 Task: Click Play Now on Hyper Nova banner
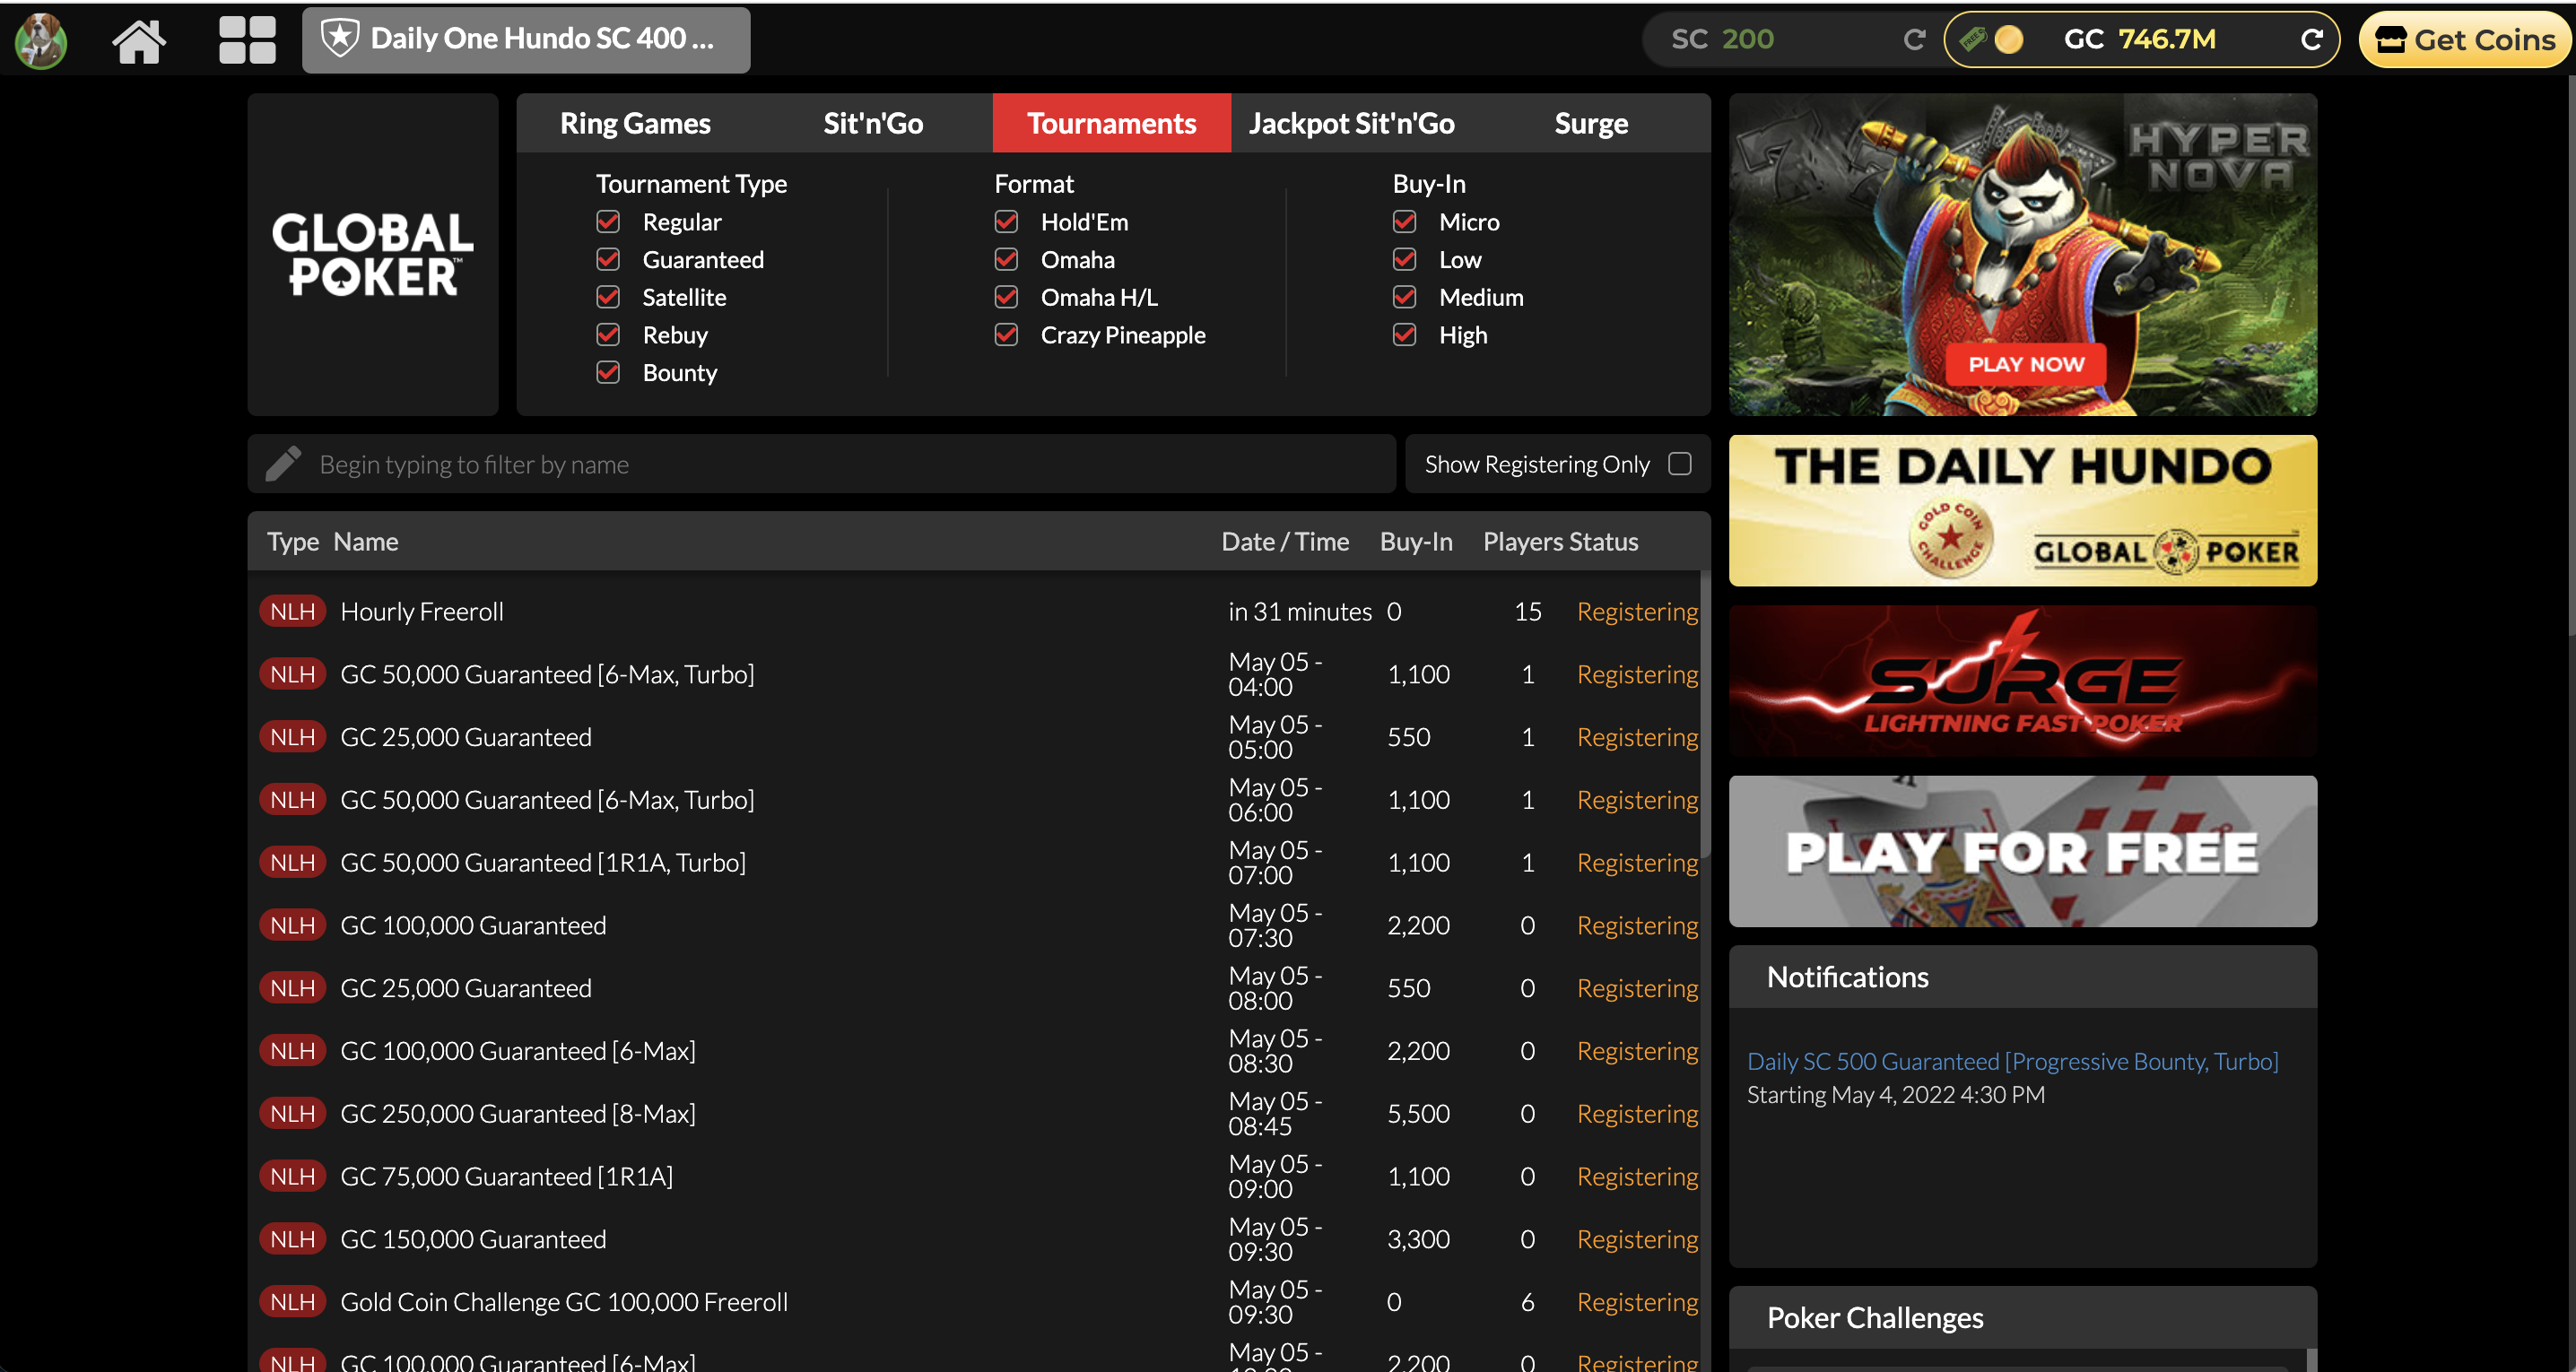2026,364
